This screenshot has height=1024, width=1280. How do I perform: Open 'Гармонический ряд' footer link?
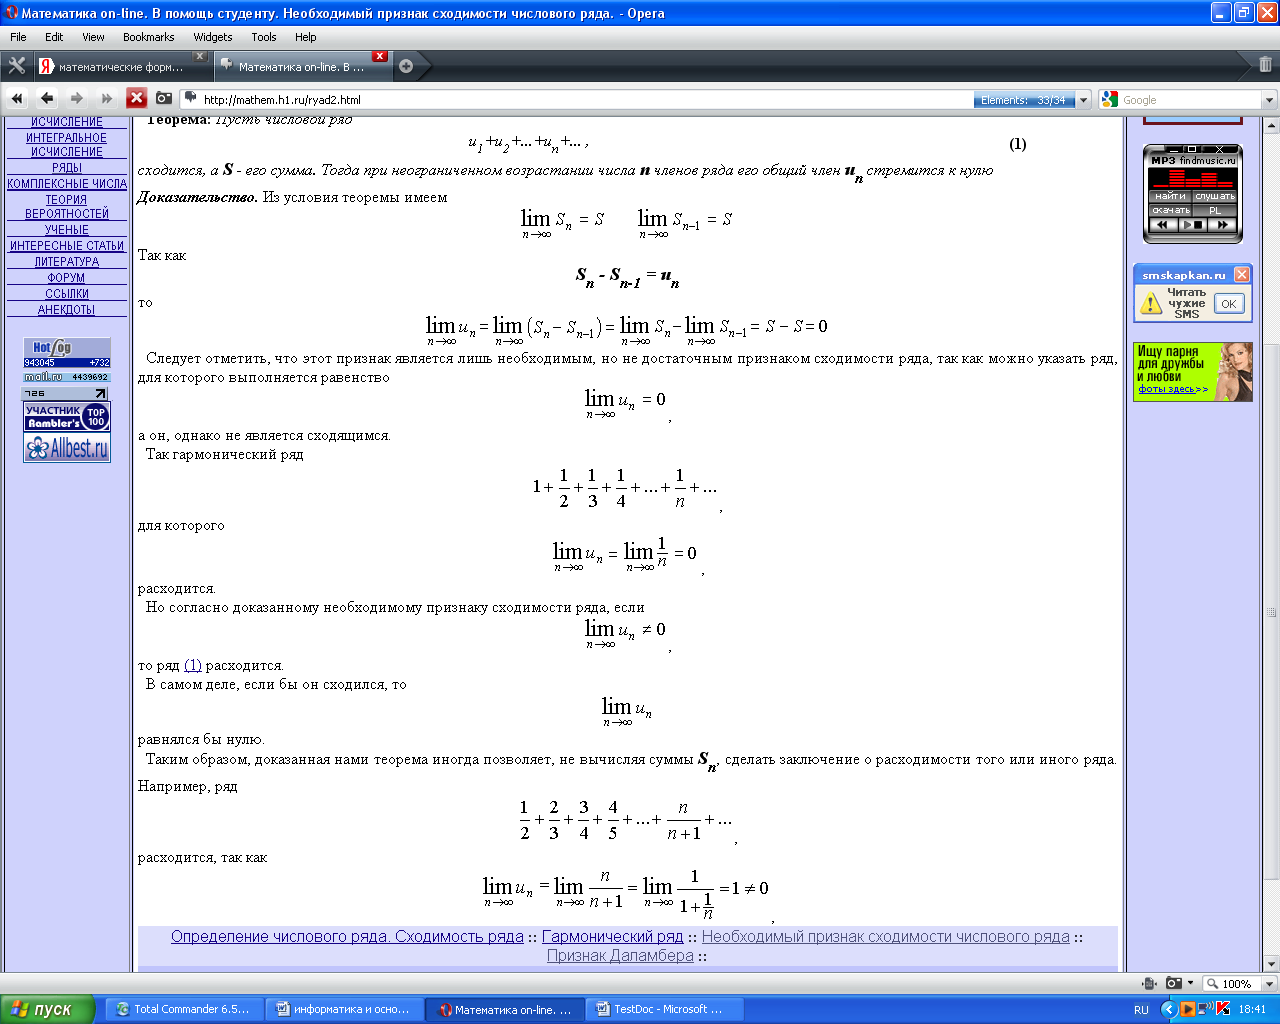point(612,937)
